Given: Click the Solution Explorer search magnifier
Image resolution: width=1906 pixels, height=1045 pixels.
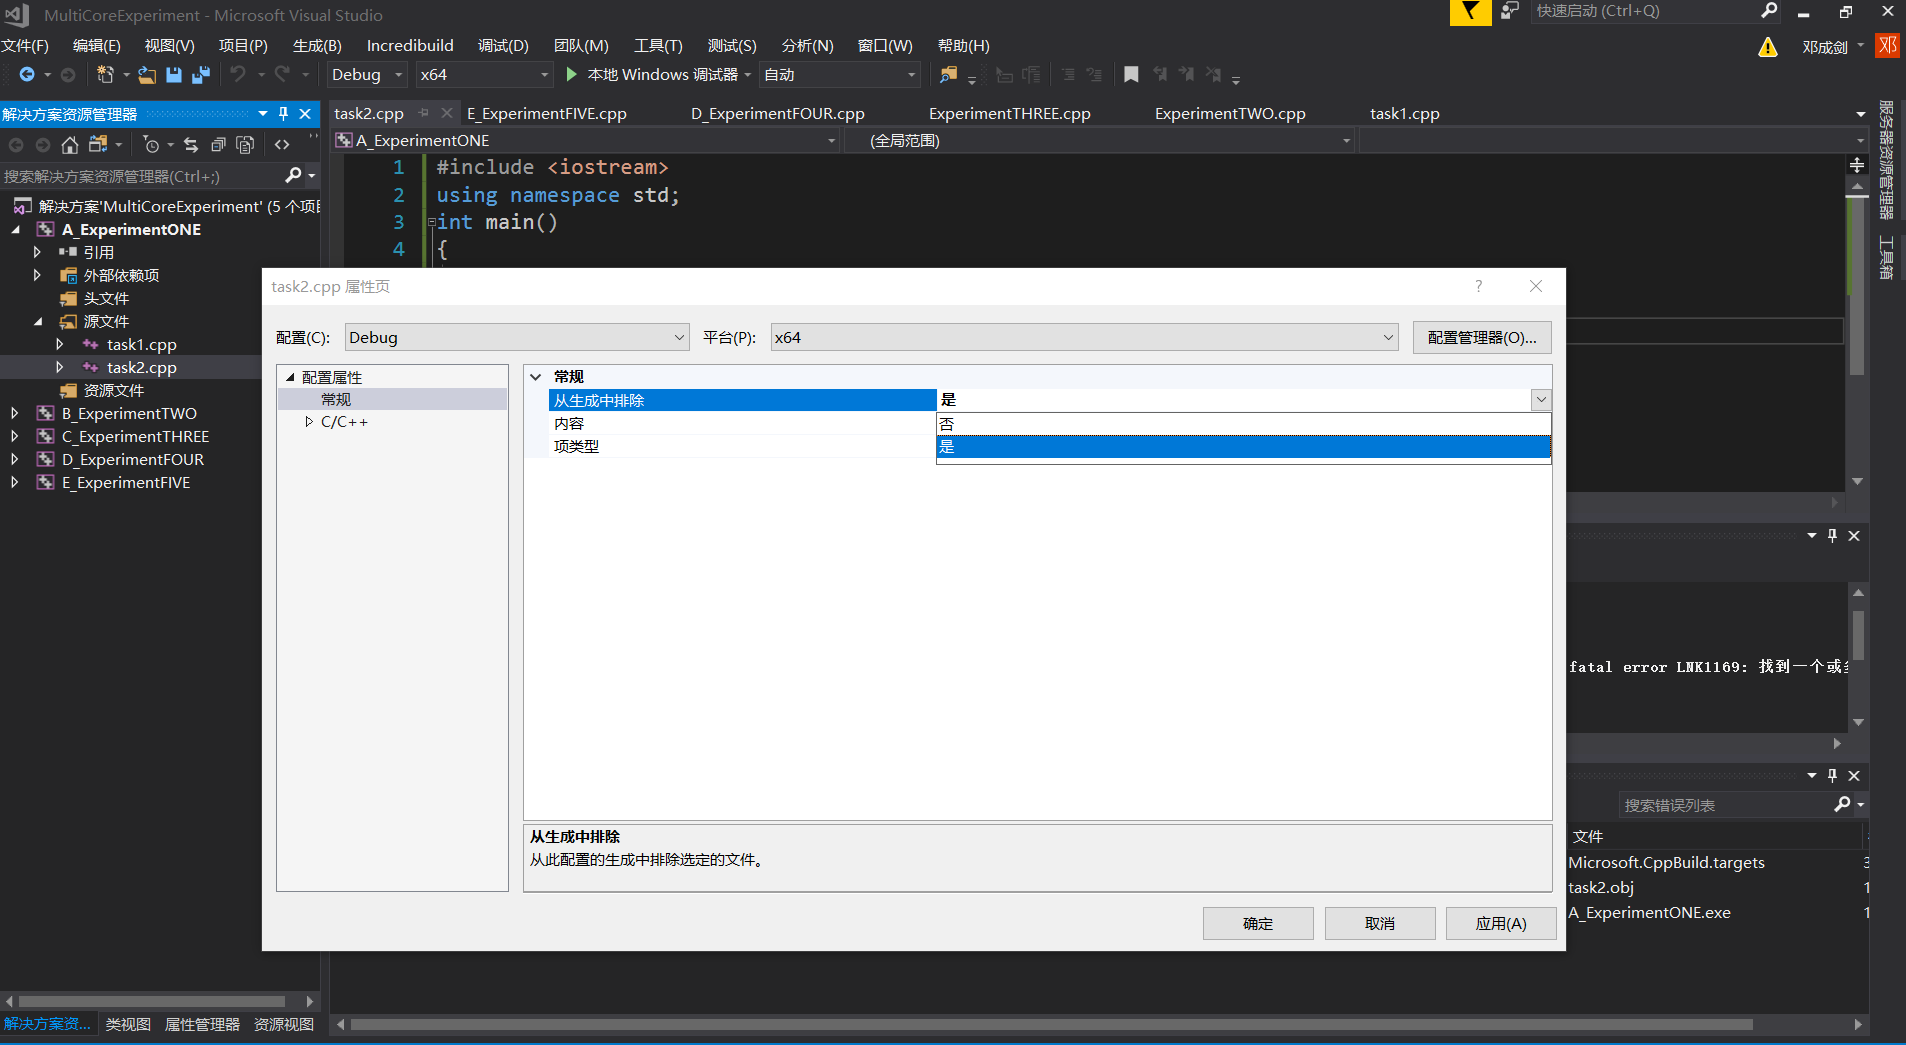Looking at the screenshot, I should (293, 176).
